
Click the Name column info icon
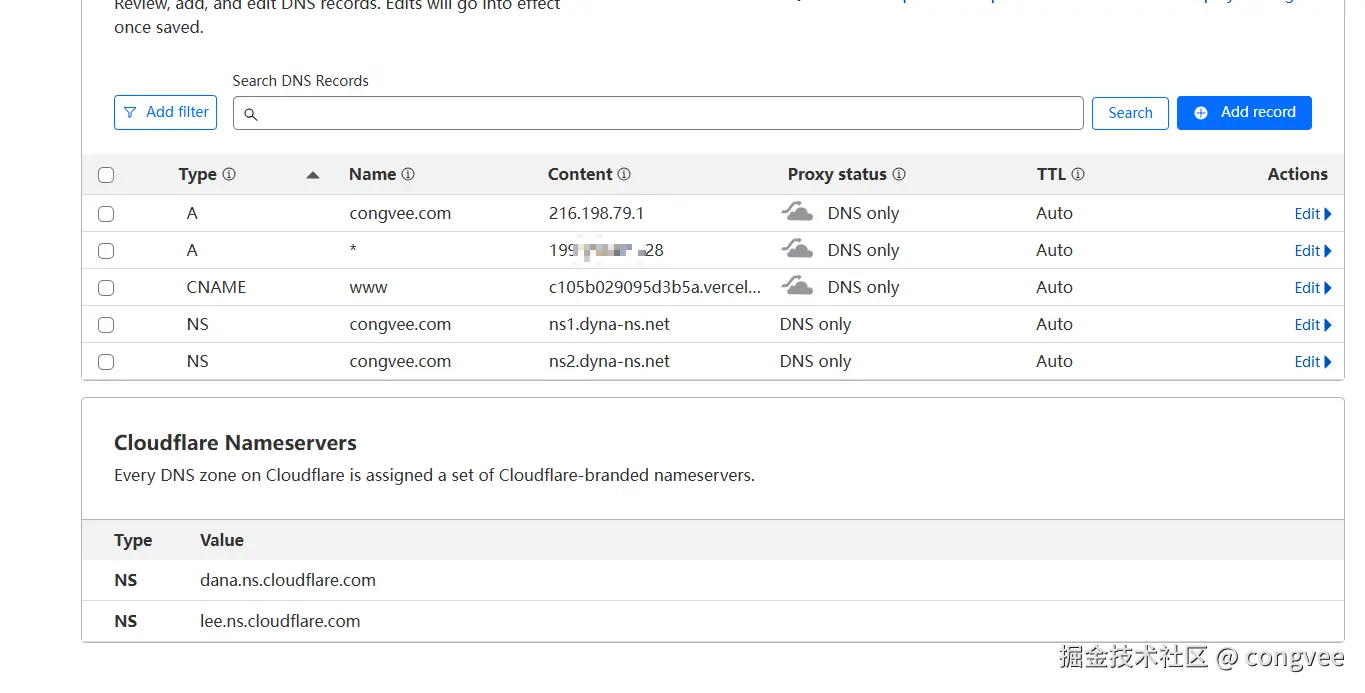[x=408, y=174]
